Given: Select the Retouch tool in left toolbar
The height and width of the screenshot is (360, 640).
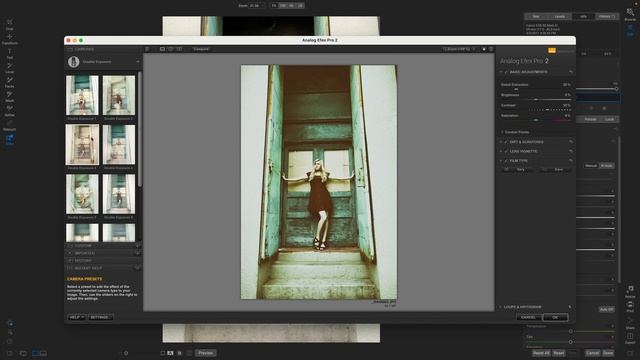Looking at the screenshot, I should click(x=9, y=125).
